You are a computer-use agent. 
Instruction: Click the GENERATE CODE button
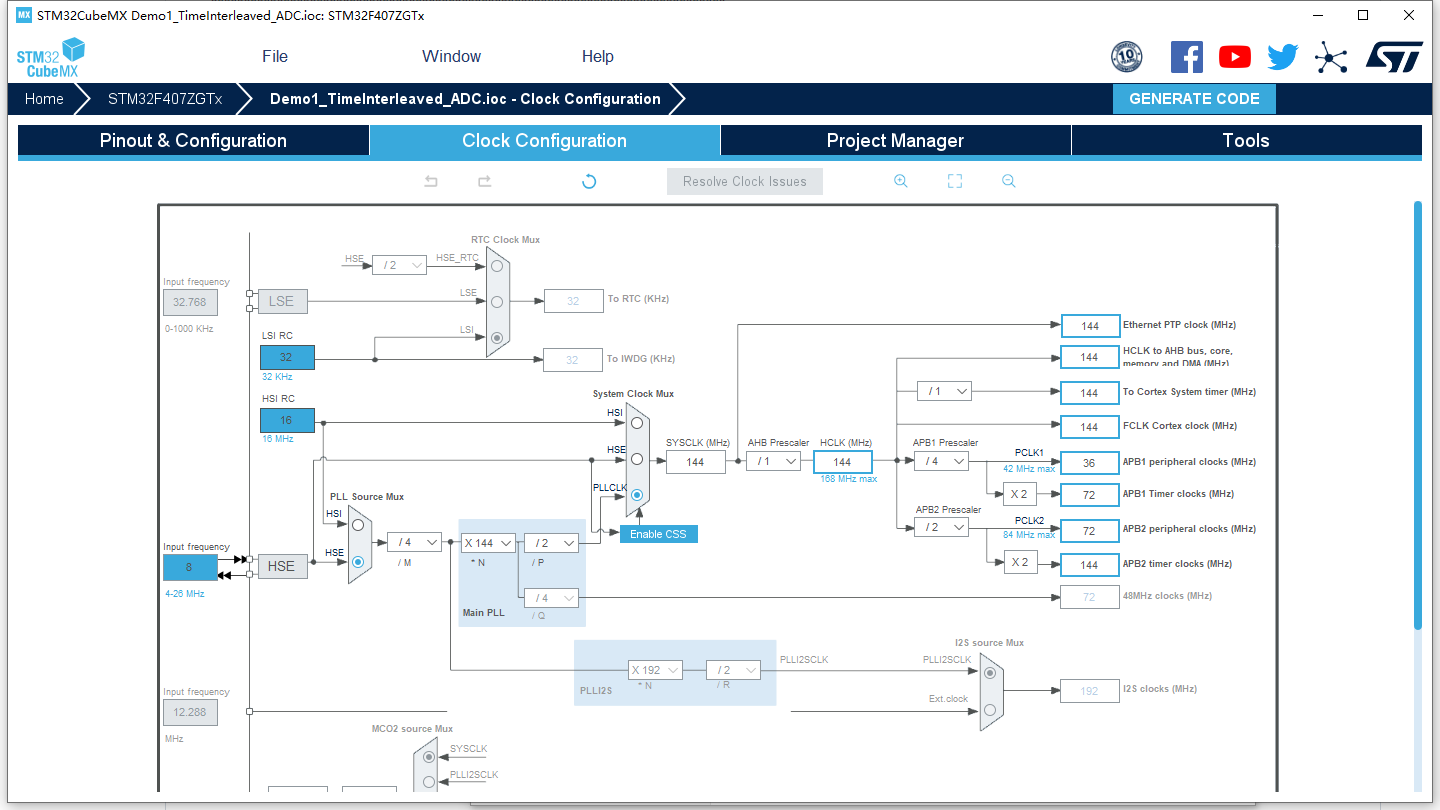tap(1194, 99)
